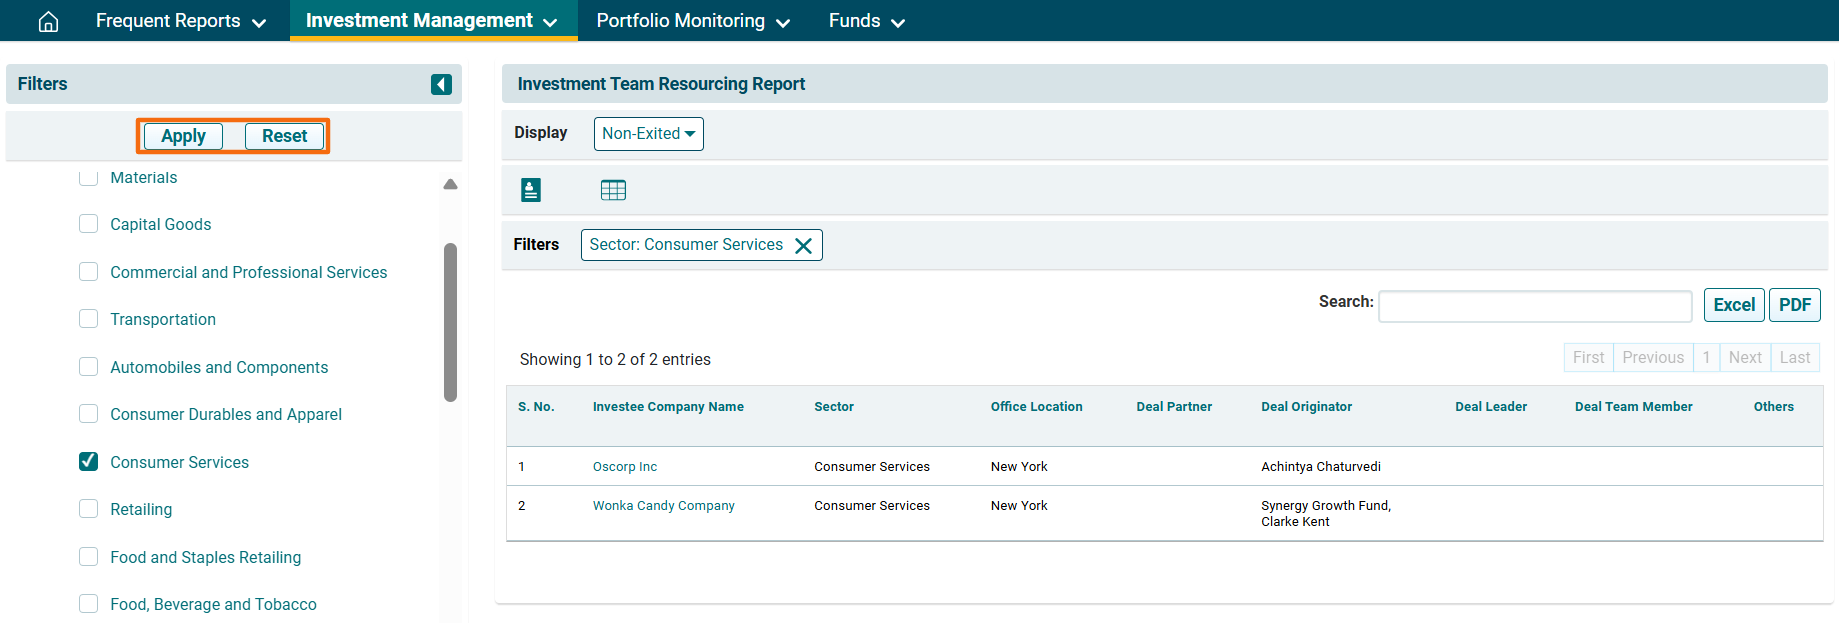Tick the Capital Goods checkbox
The image size is (1839, 623).
pos(89,224)
